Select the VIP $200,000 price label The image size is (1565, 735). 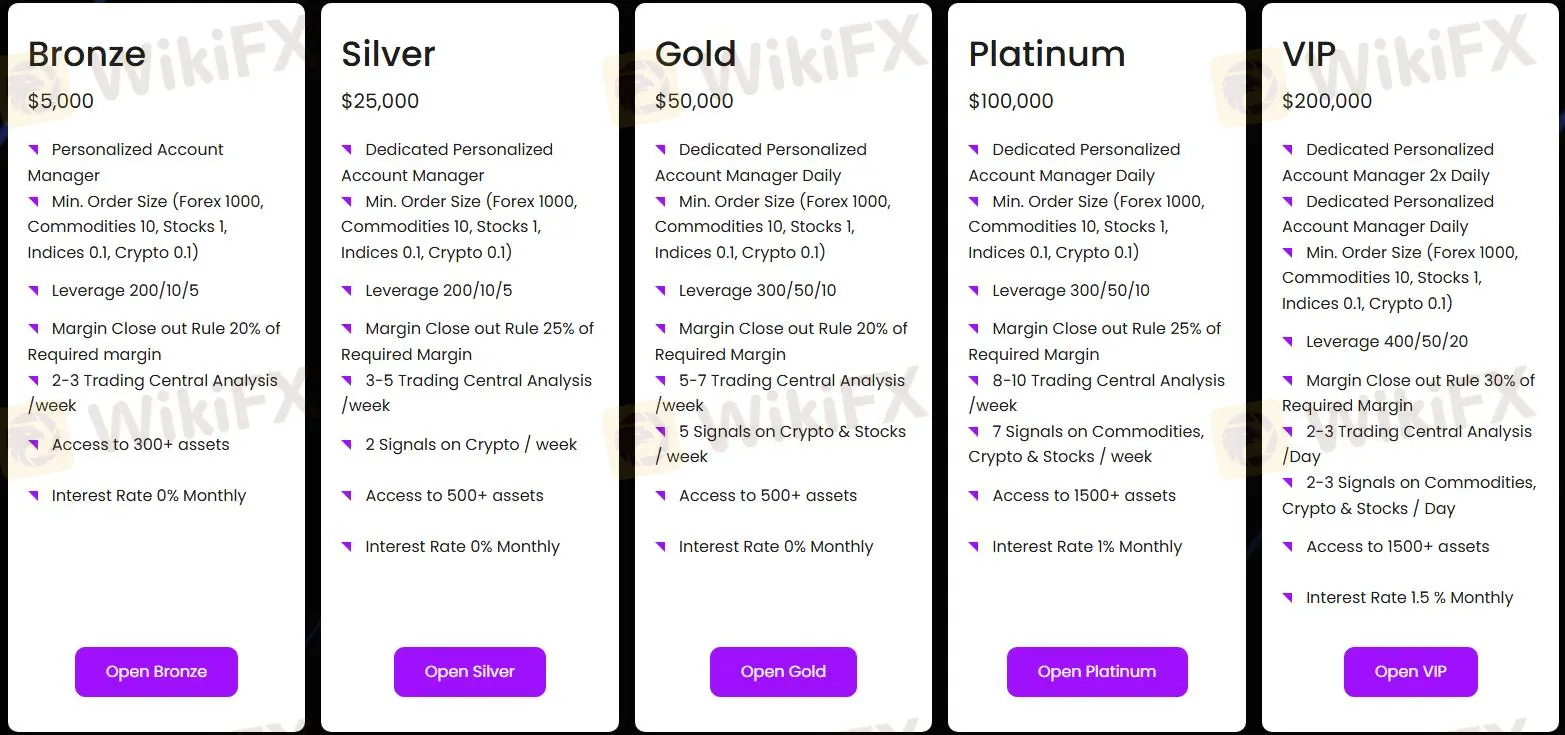click(x=1327, y=101)
